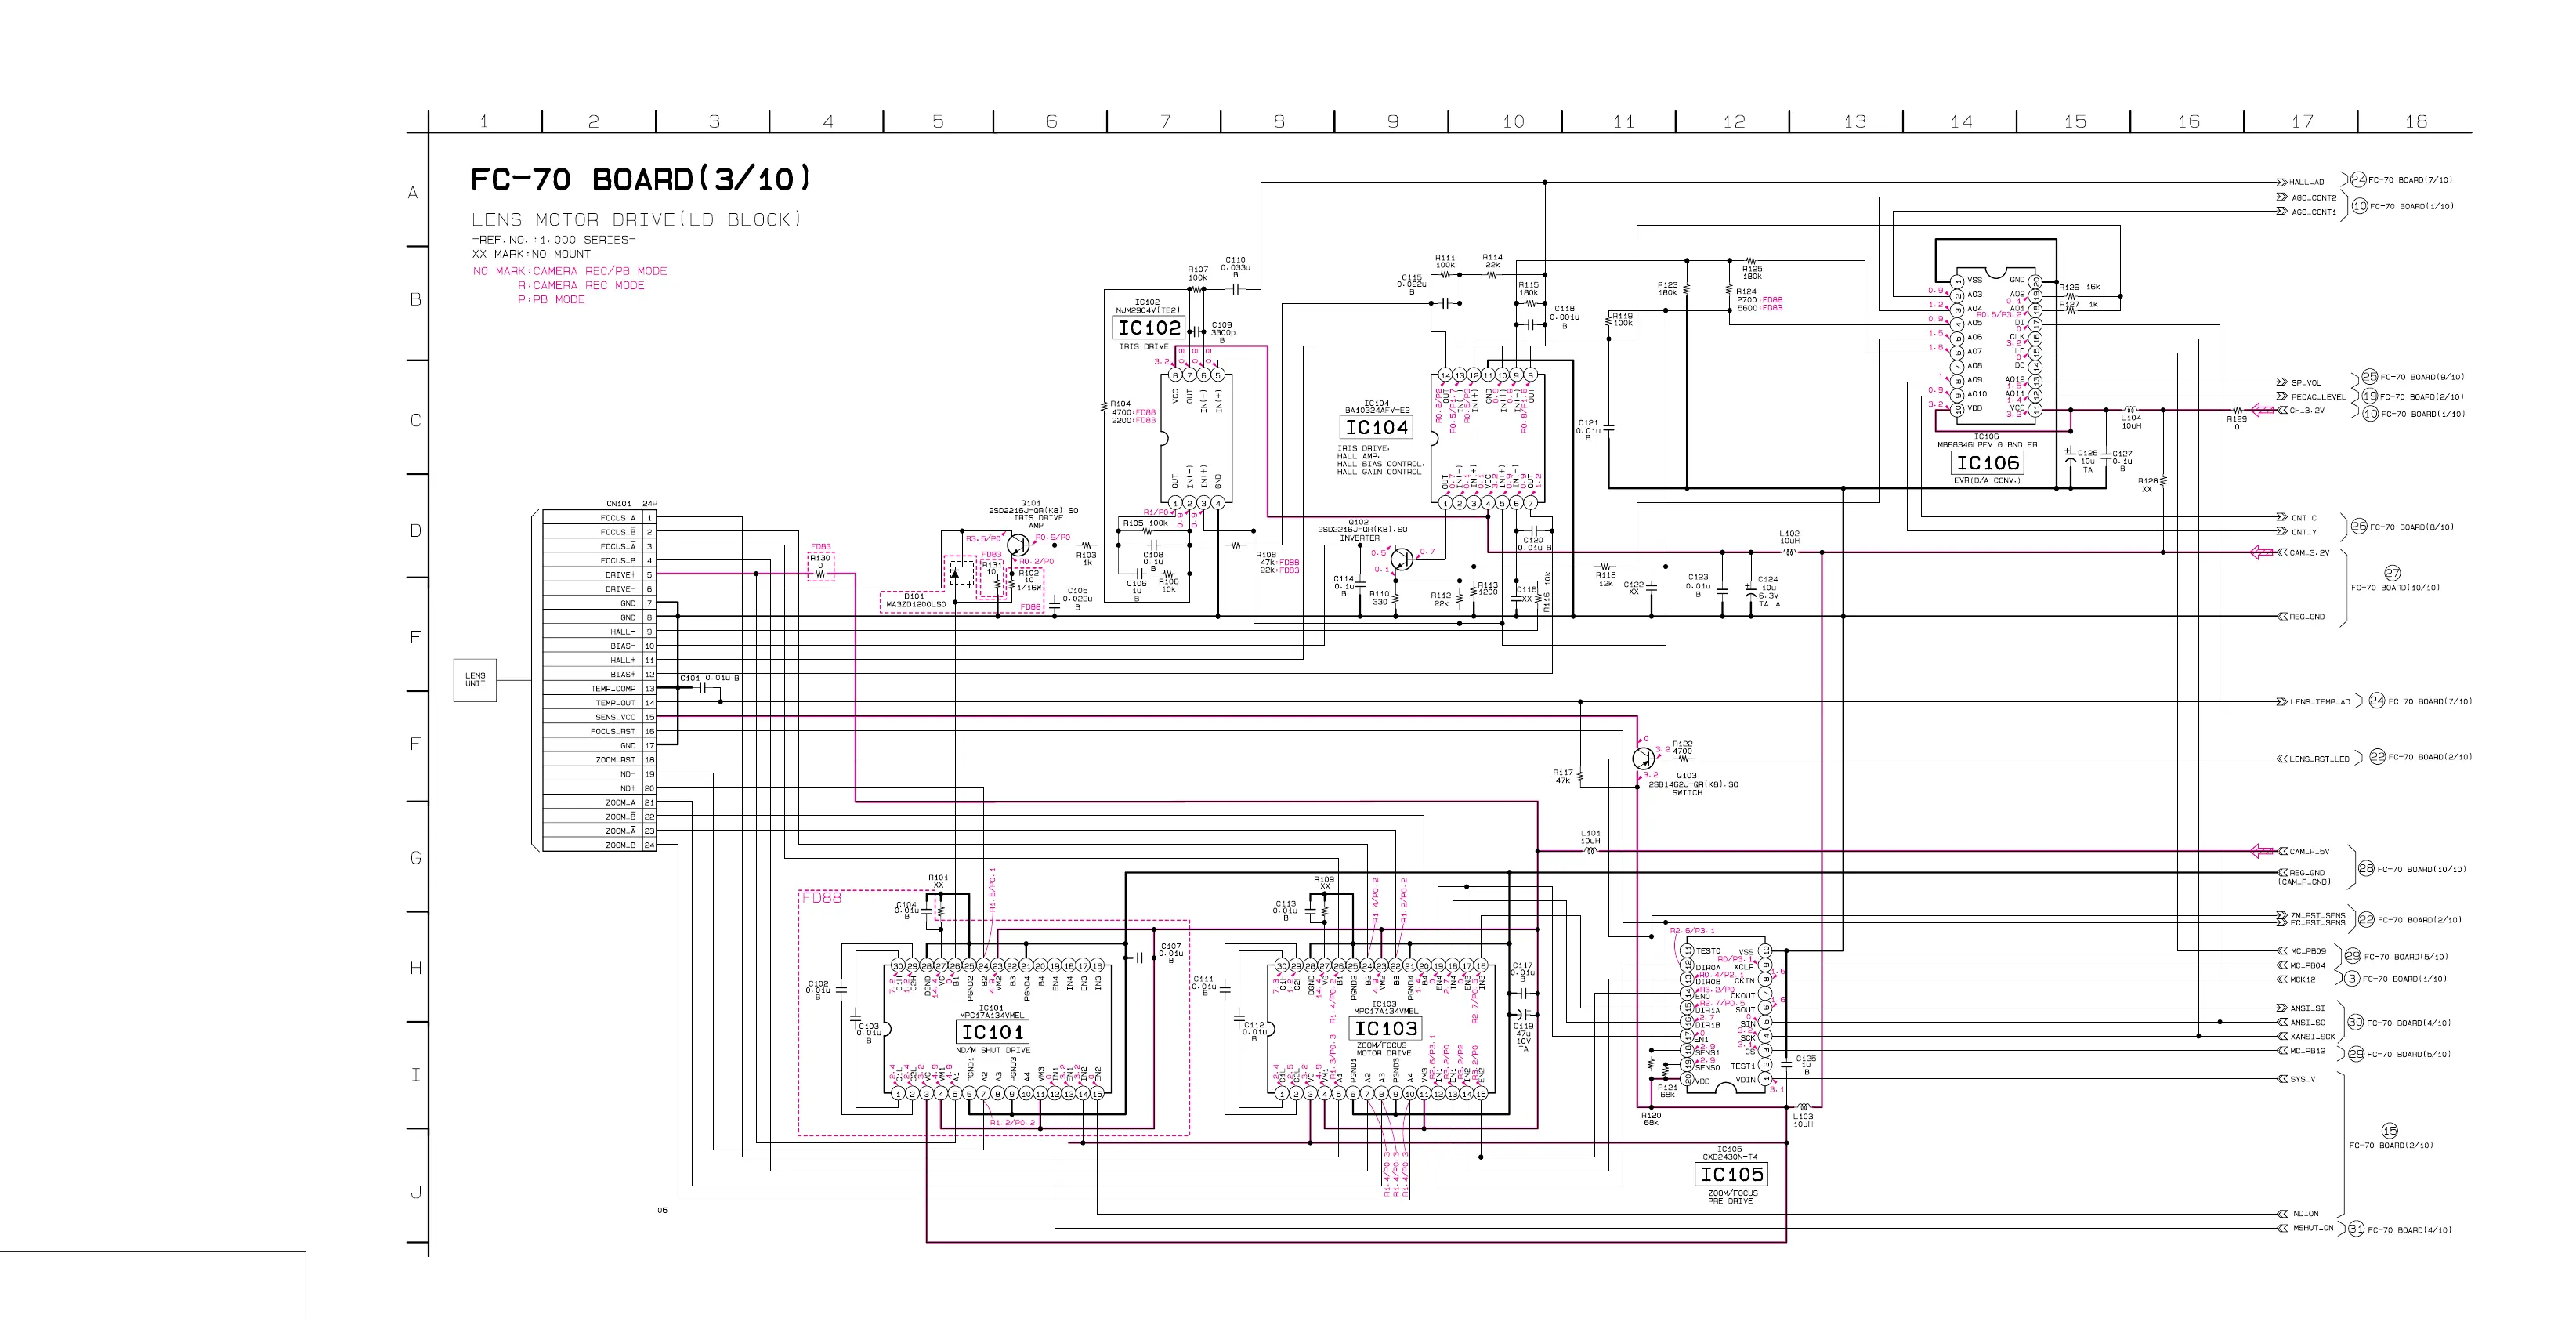The image size is (2576, 1318).
Task: Click the L102 10uH inductor symbol
Action: (x=1789, y=551)
